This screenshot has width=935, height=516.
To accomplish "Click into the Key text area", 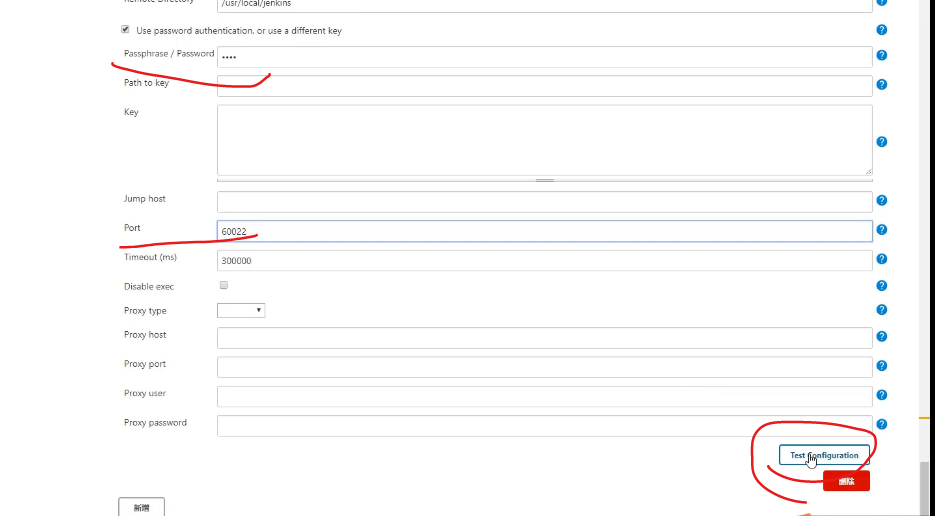I will 544,140.
